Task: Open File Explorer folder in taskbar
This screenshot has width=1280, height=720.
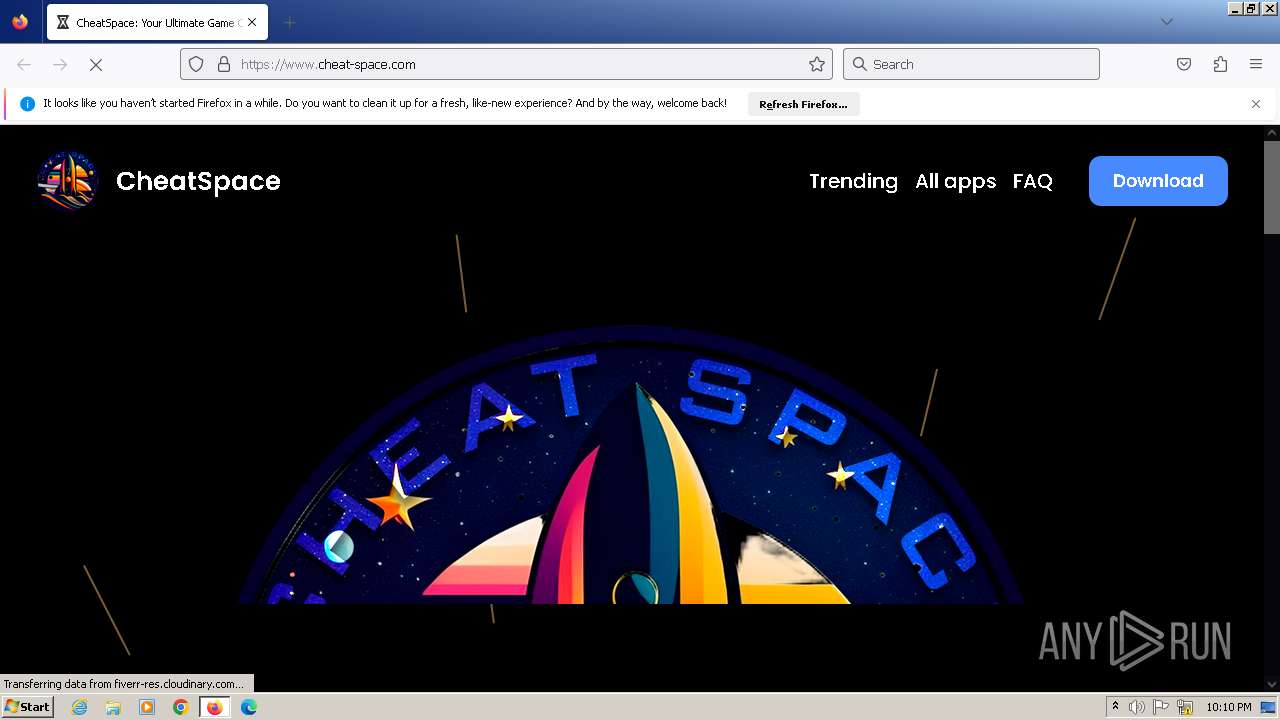Action: pyautogui.click(x=113, y=707)
